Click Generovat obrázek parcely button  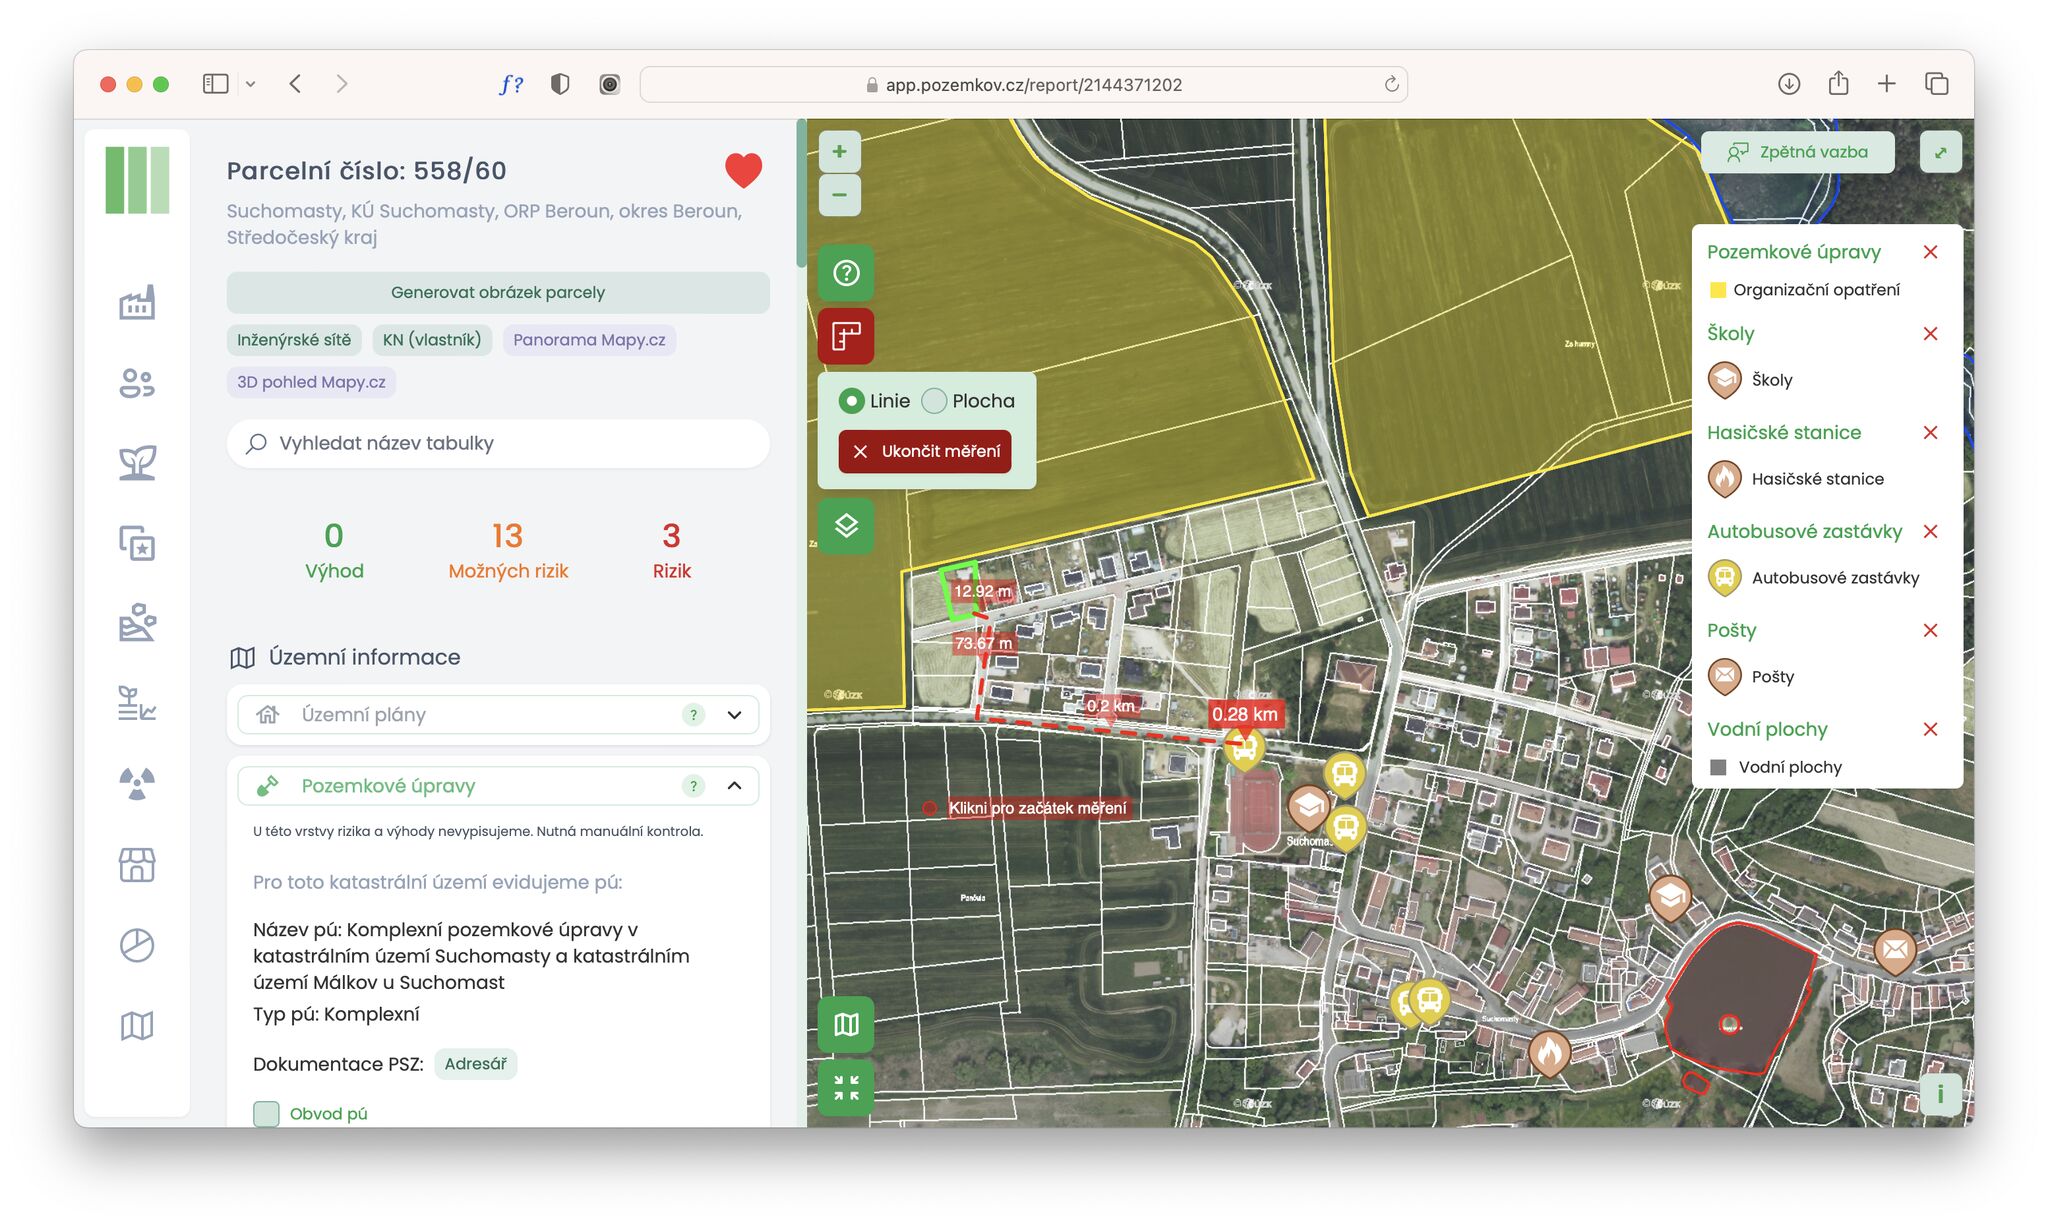click(x=498, y=292)
